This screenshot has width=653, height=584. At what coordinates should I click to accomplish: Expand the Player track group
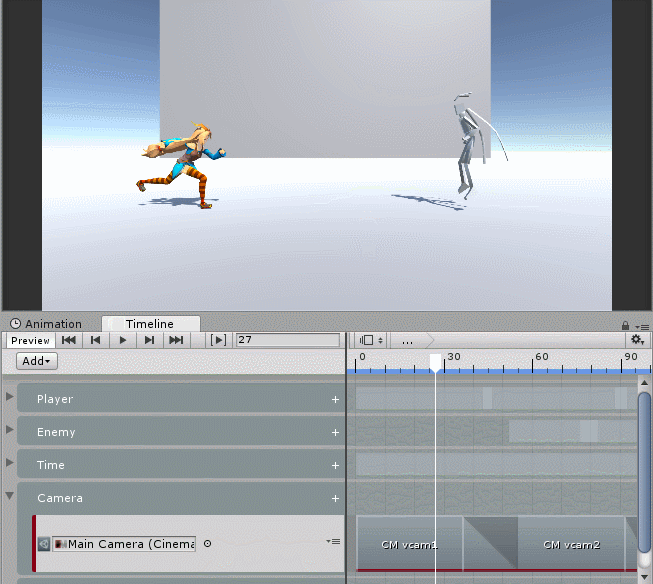click(x=10, y=397)
